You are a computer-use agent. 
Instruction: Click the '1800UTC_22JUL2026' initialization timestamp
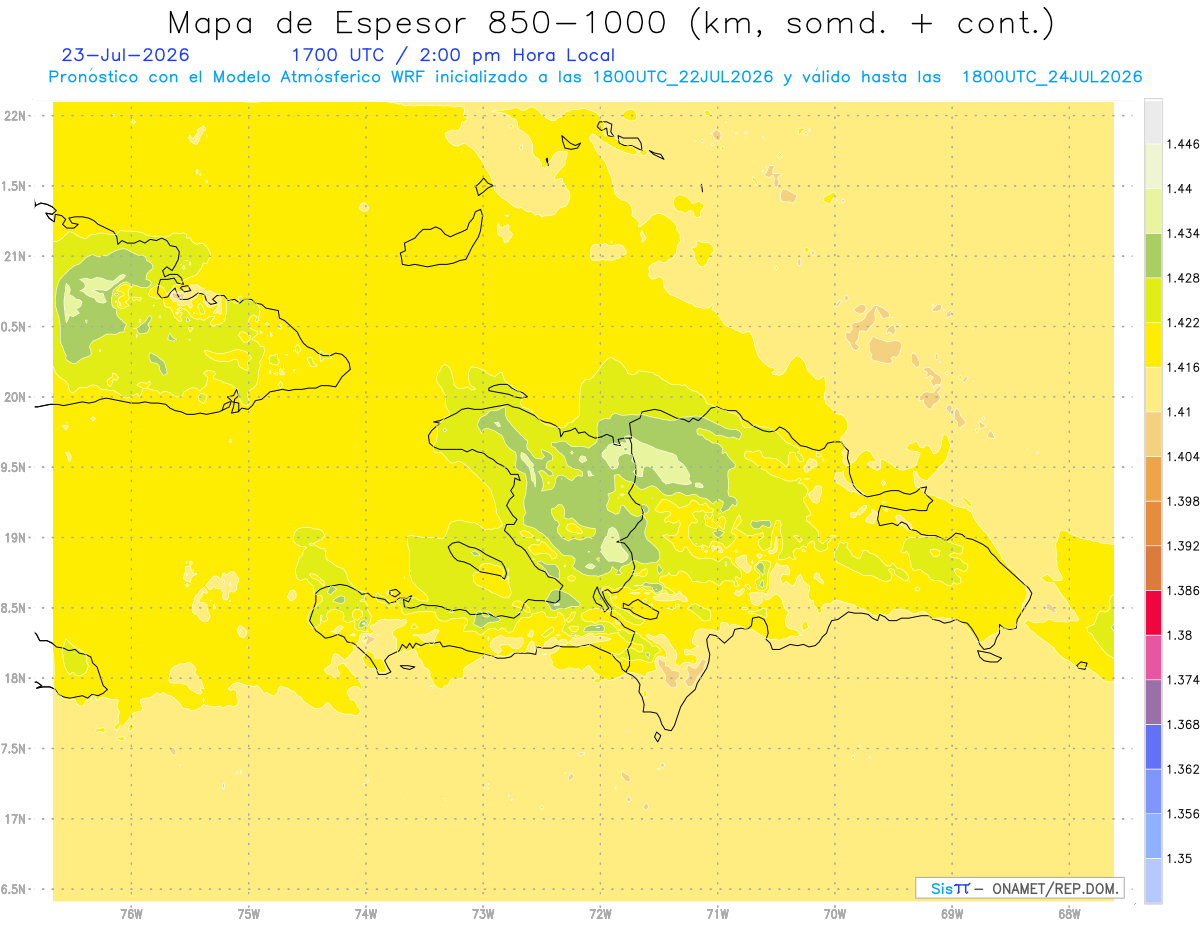[683, 77]
